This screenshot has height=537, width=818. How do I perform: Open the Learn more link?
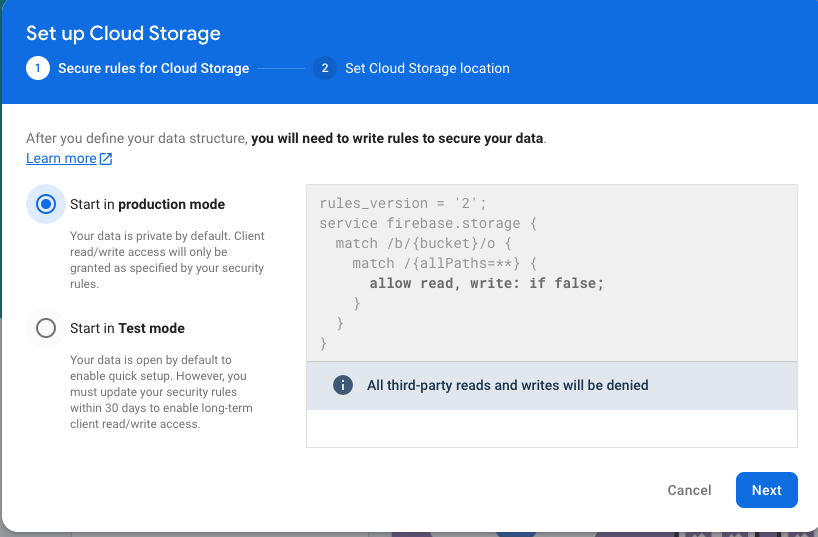coord(61,159)
